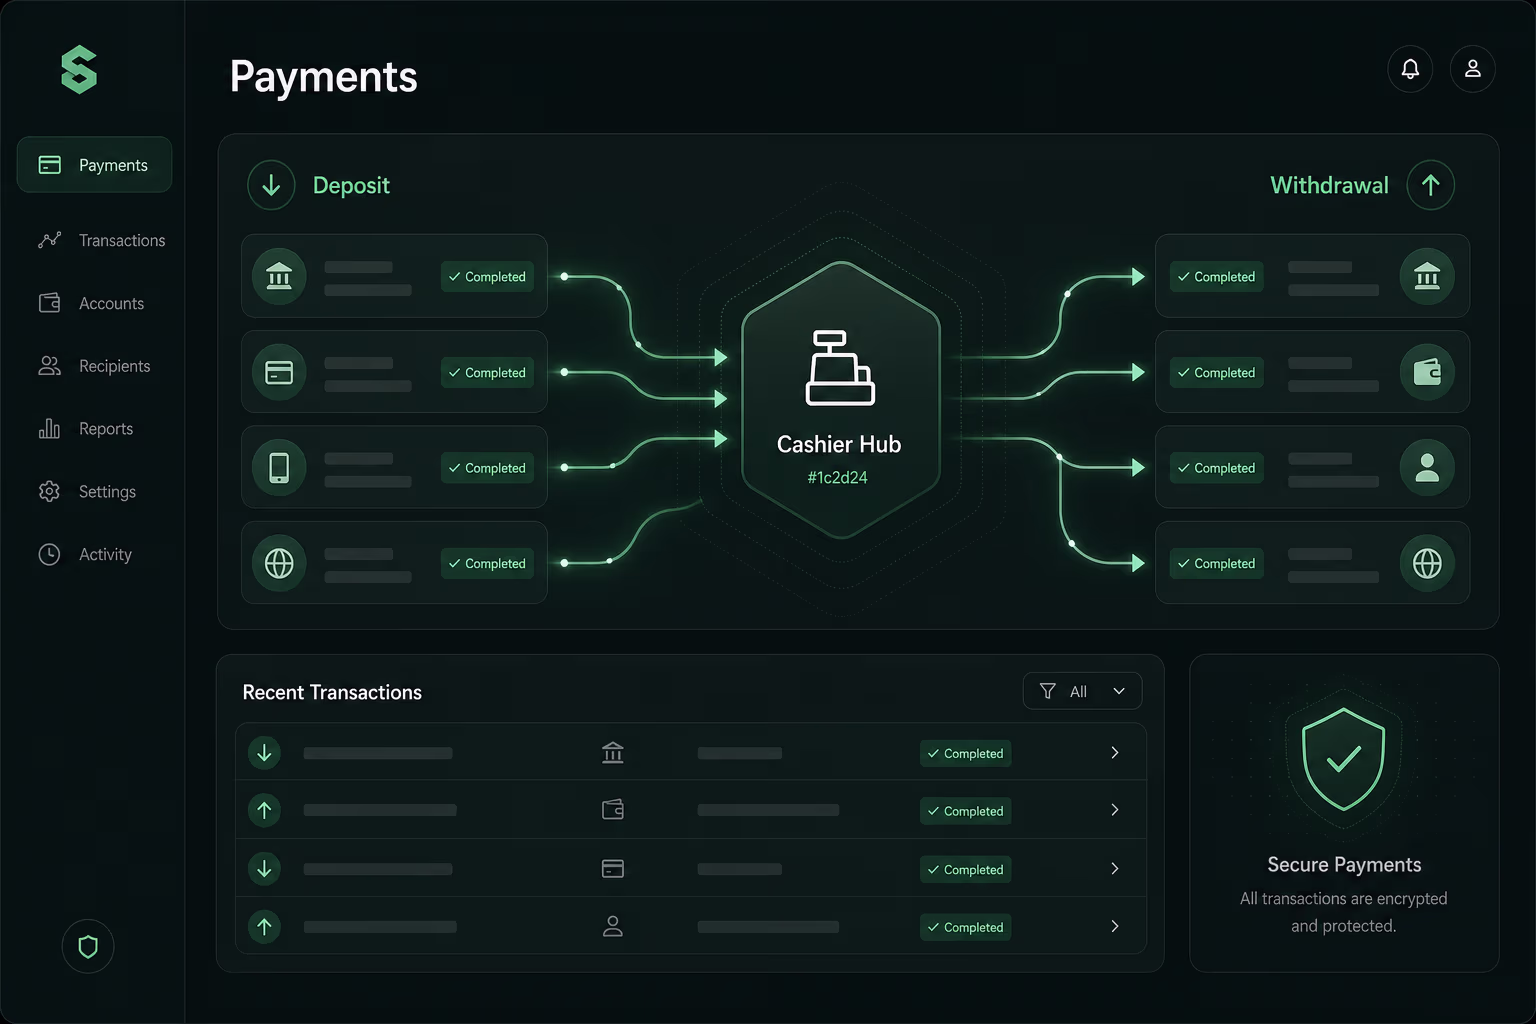Click down-arrow icon in bank transaction row
This screenshot has height=1024, width=1536.
[264, 752]
